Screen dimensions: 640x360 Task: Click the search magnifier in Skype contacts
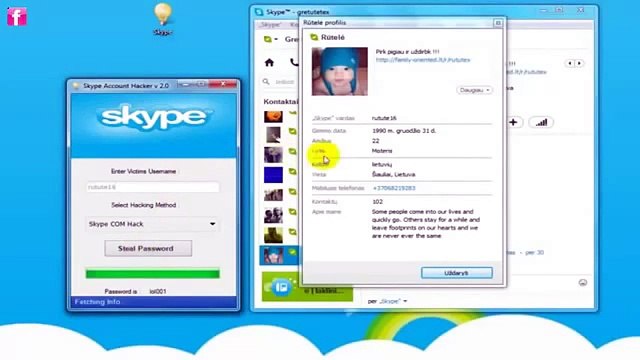(266, 82)
